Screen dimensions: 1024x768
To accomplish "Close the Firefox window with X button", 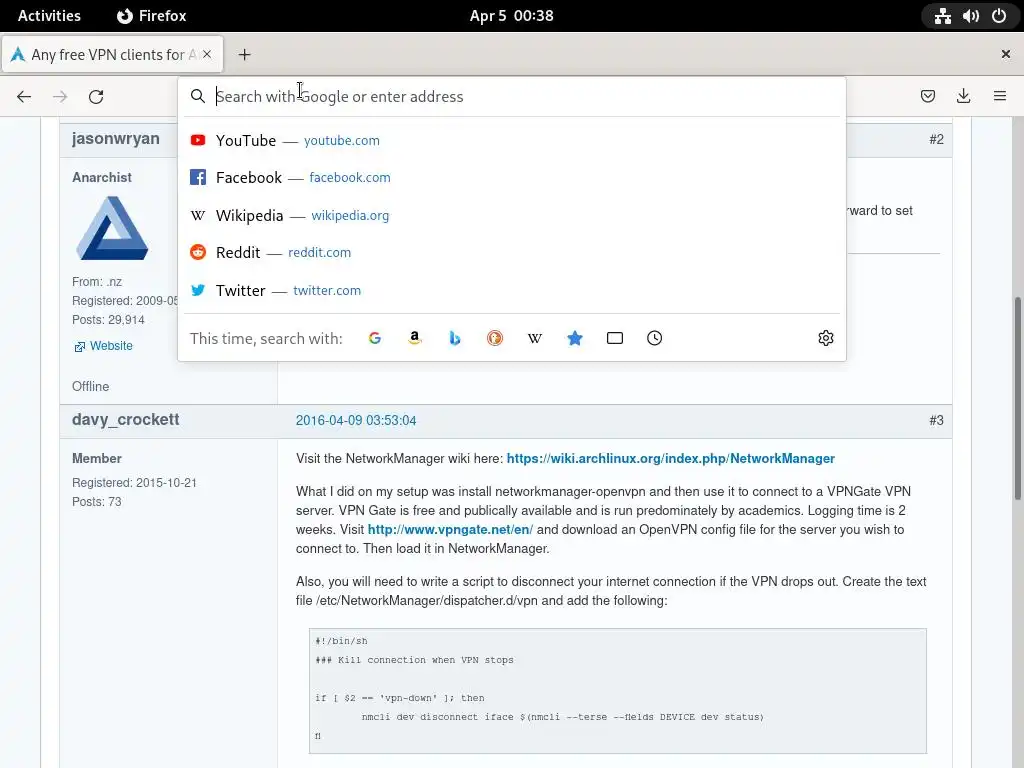I will coord(1006,54).
